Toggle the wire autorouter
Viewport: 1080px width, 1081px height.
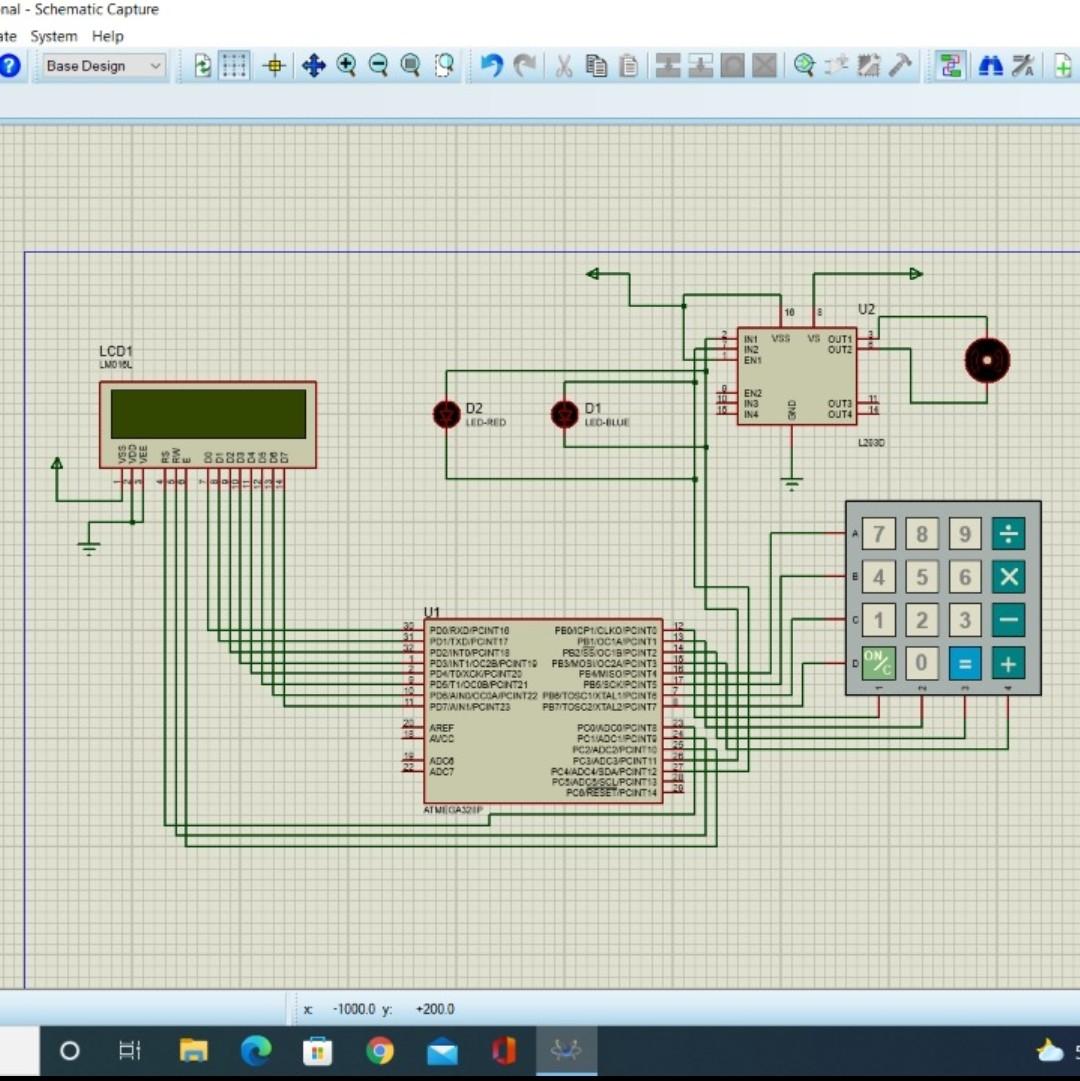950,65
